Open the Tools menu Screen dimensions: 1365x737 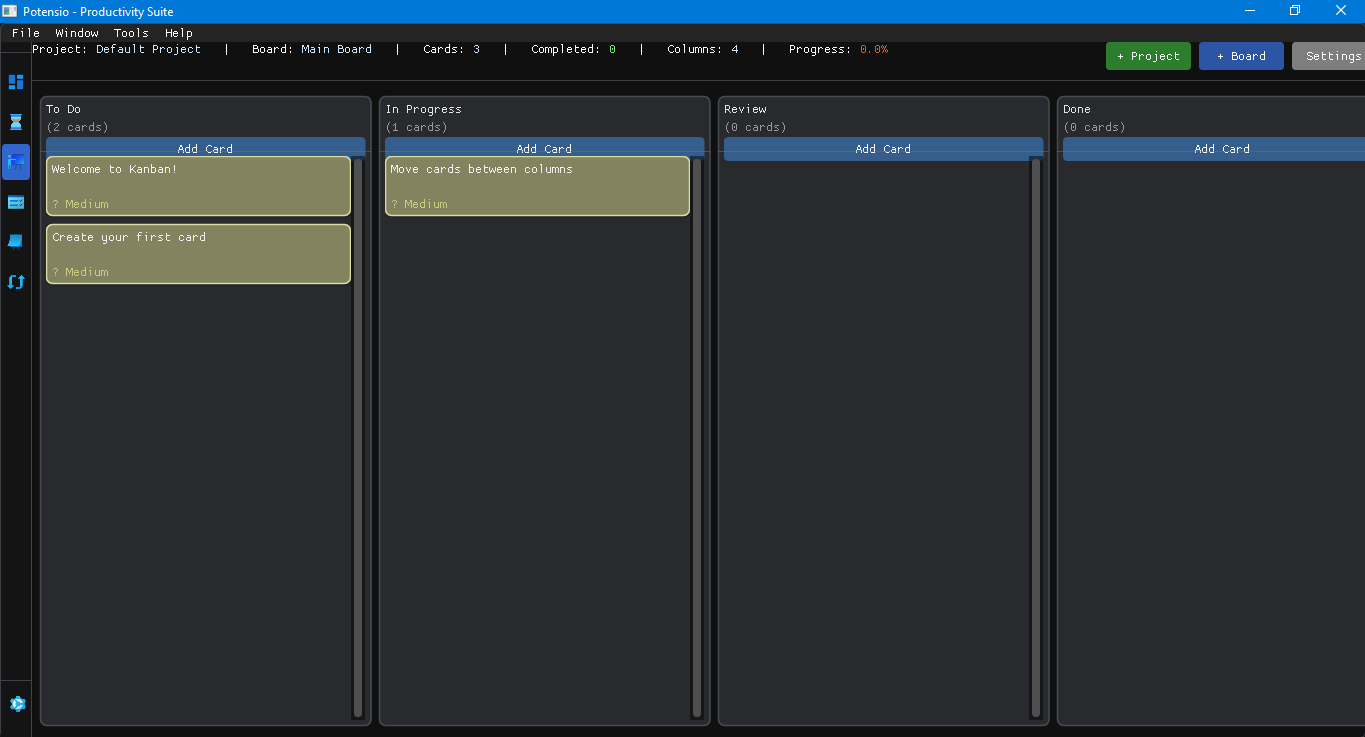pyautogui.click(x=131, y=33)
